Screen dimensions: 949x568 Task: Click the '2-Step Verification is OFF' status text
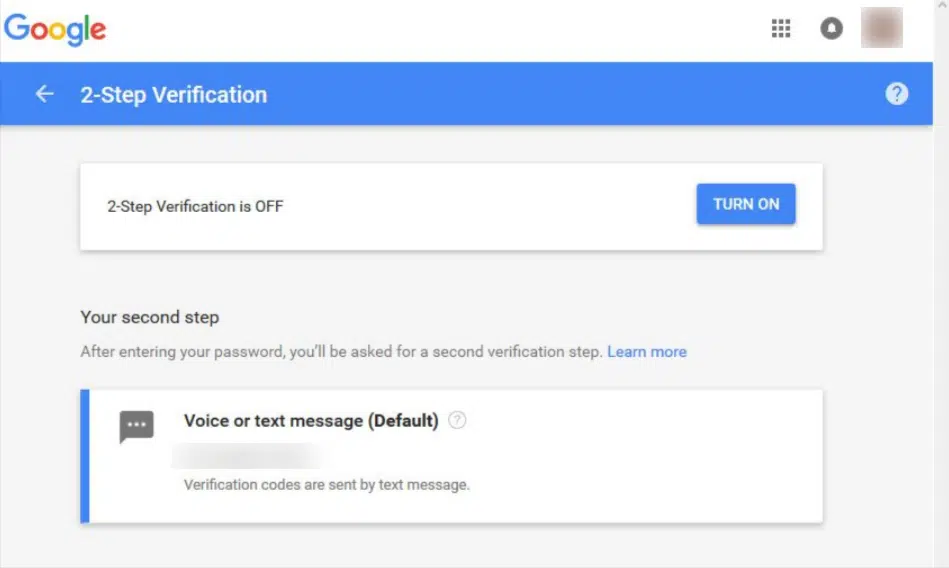tap(195, 206)
